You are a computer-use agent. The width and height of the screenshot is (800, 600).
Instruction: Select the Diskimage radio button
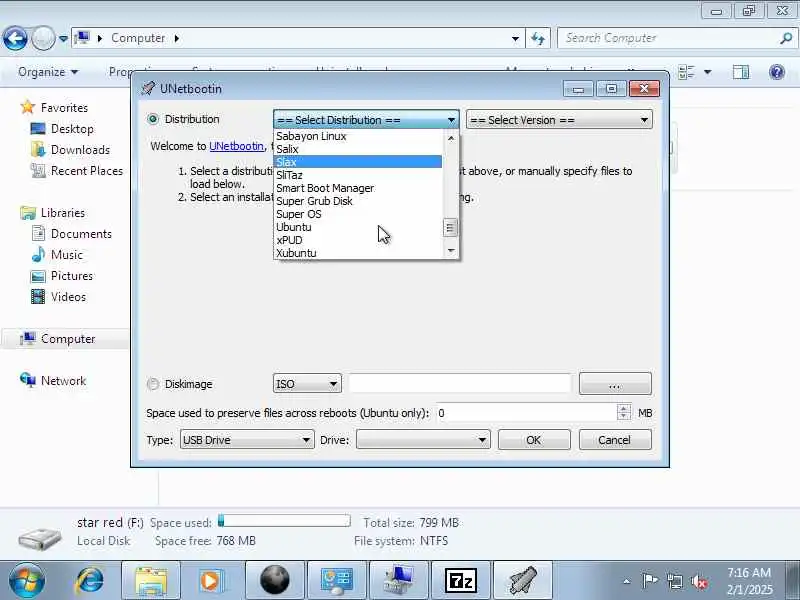tap(153, 384)
